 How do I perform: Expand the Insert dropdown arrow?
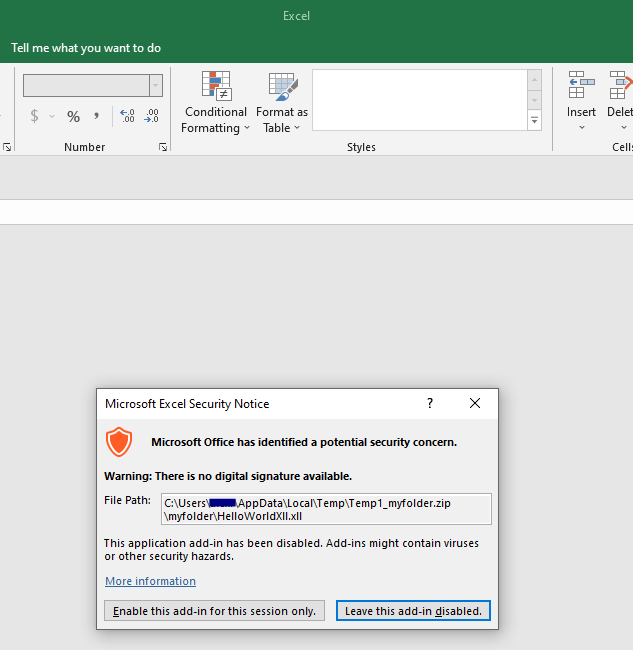click(582, 127)
